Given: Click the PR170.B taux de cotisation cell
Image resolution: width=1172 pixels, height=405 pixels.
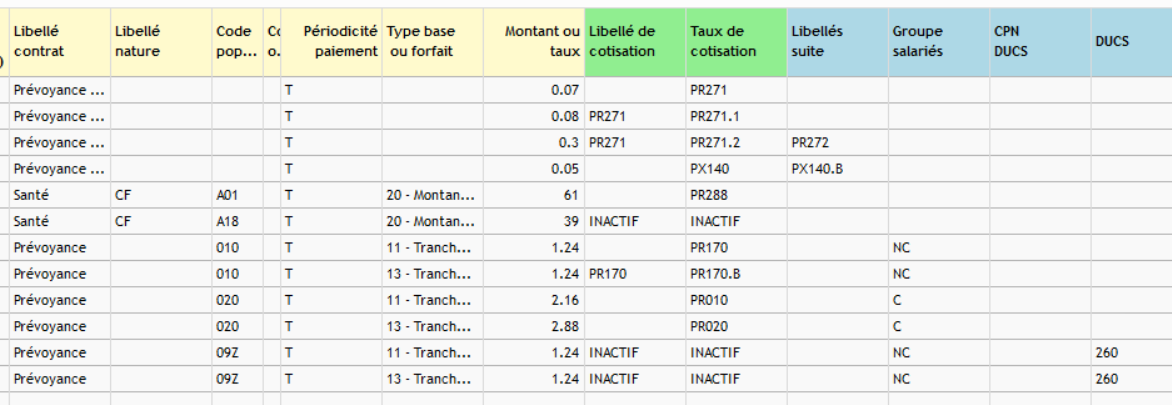Looking at the screenshot, I should coord(736,274).
